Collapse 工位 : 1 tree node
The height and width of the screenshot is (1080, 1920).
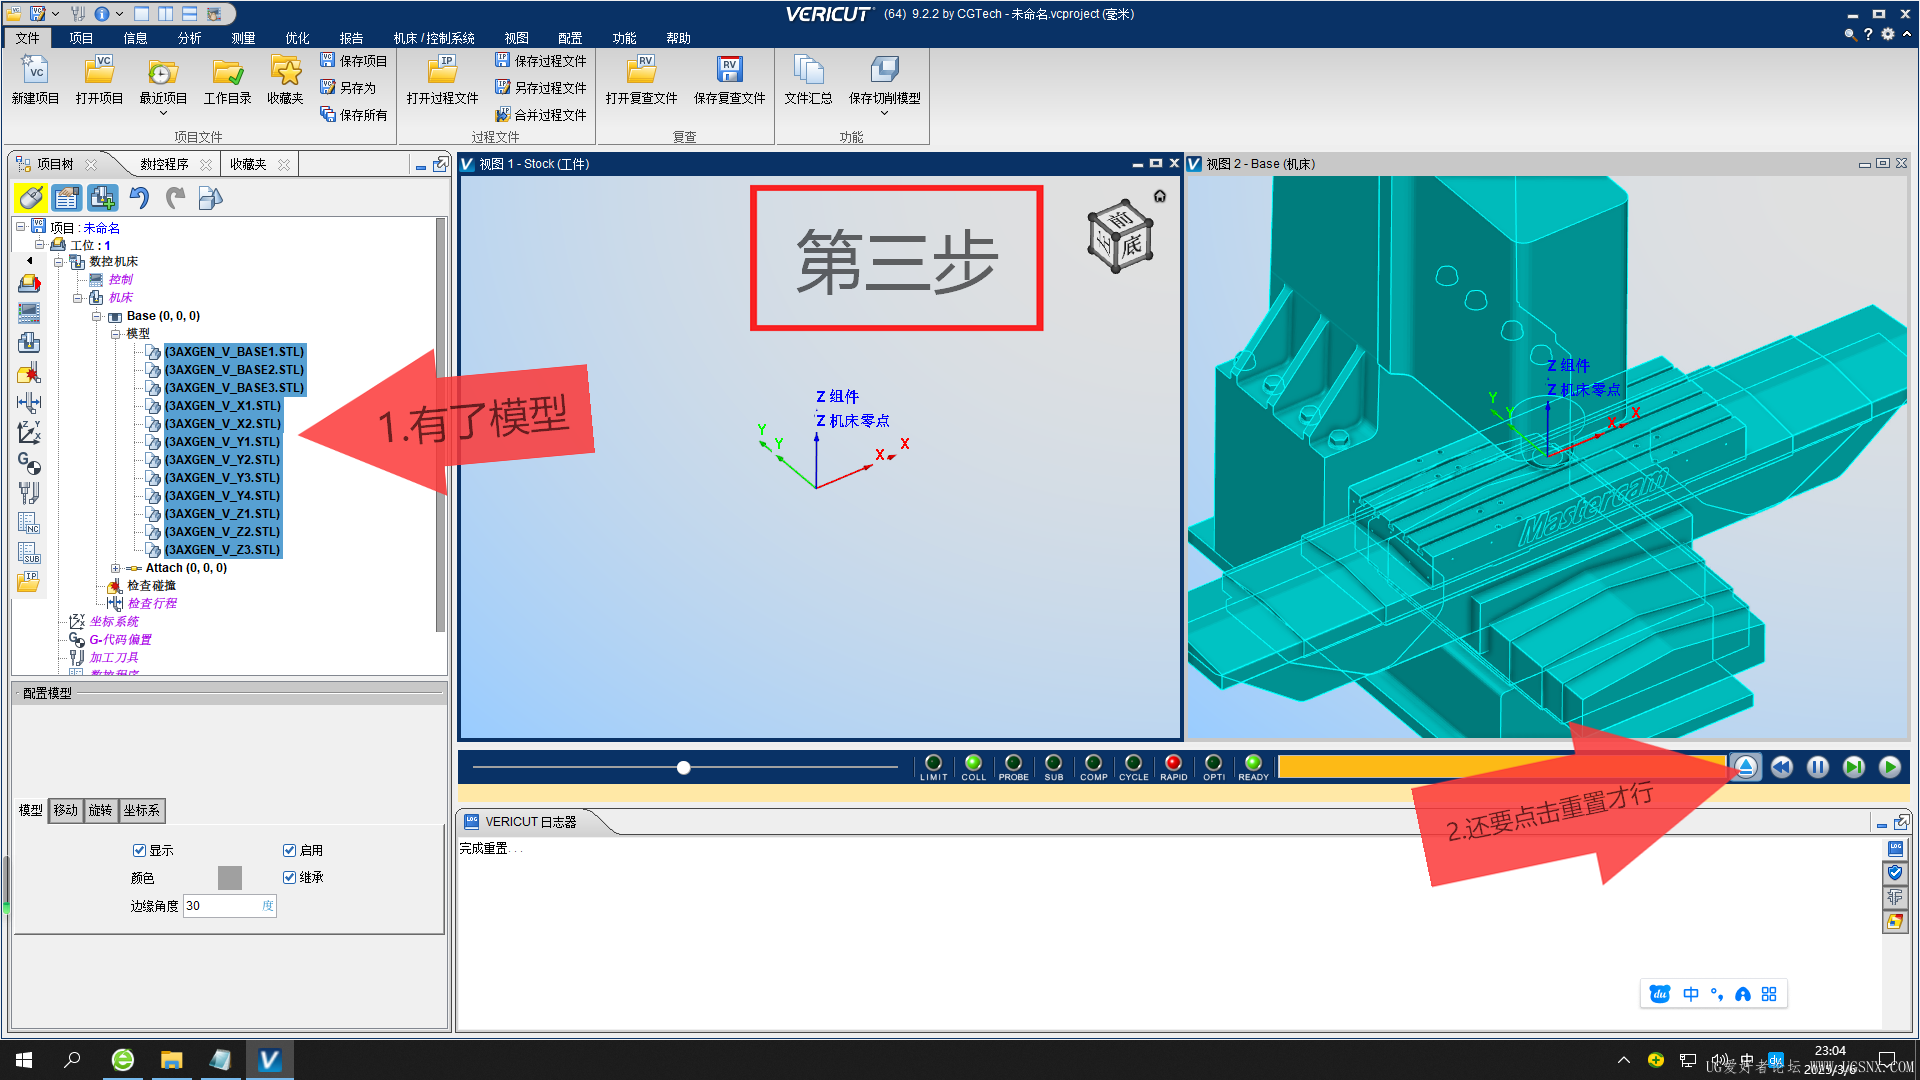point(39,244)
